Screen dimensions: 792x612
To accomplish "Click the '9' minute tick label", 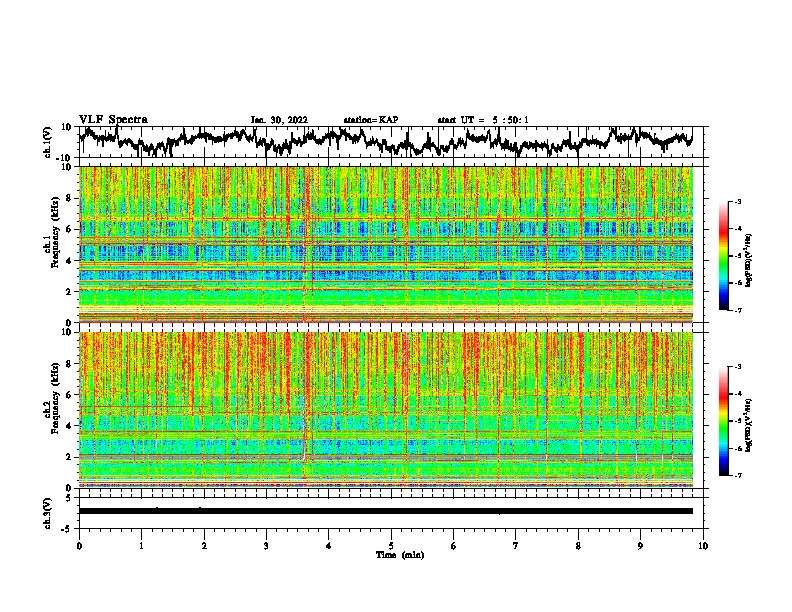I will (640, 546).
